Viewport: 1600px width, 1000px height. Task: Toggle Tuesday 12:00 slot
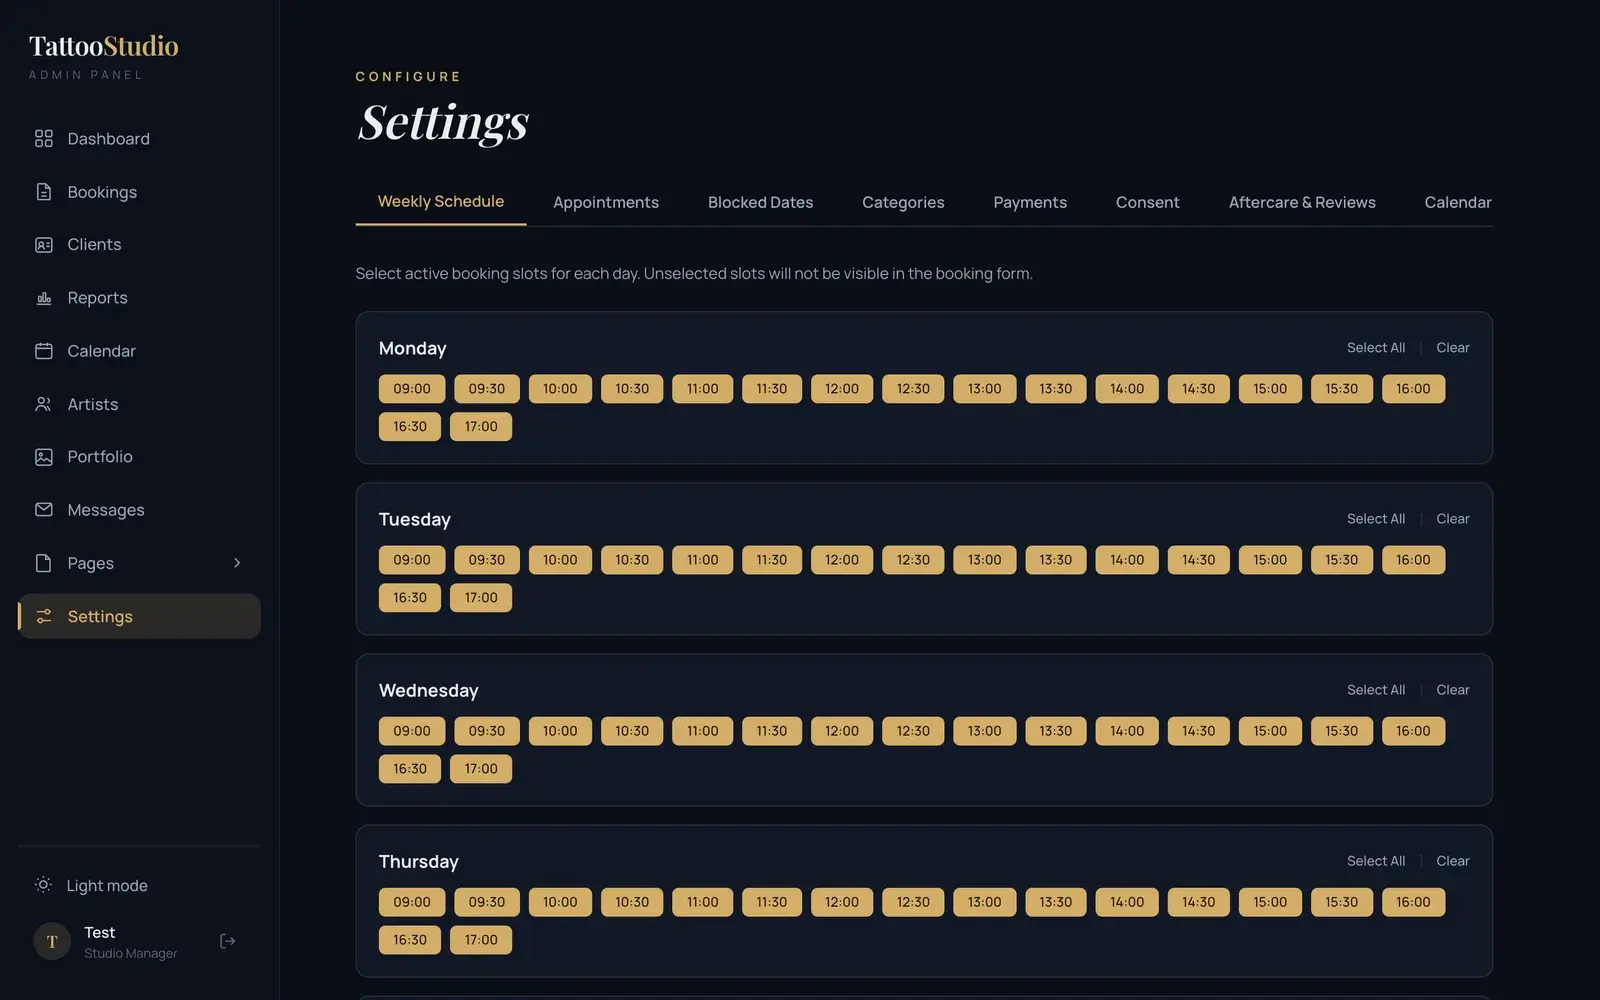(842, 560)
